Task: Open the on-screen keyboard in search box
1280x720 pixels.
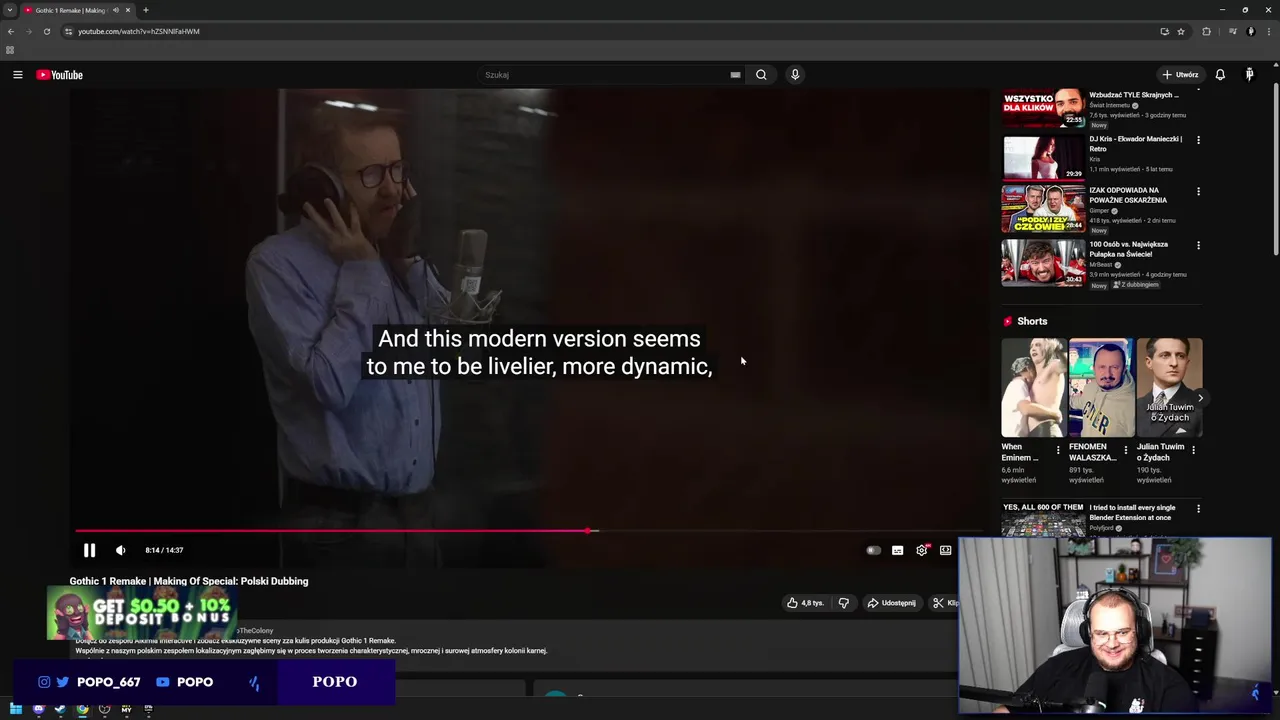Action: point(735,75)
